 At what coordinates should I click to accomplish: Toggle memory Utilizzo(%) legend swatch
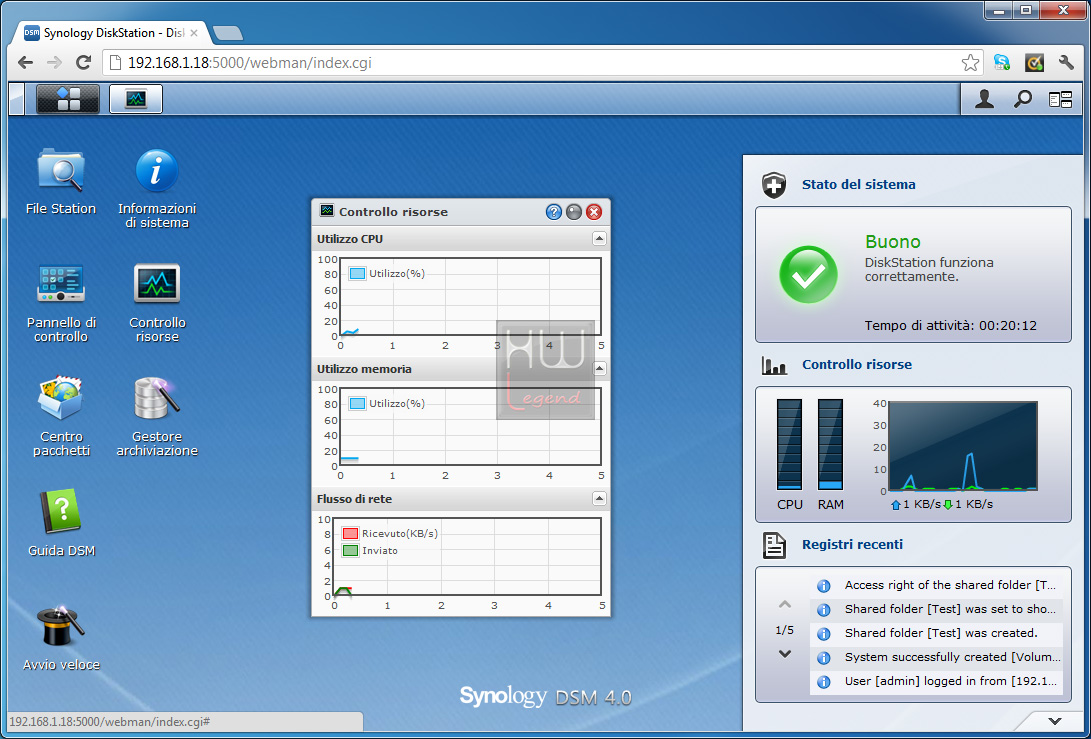(x=357, y=404)
